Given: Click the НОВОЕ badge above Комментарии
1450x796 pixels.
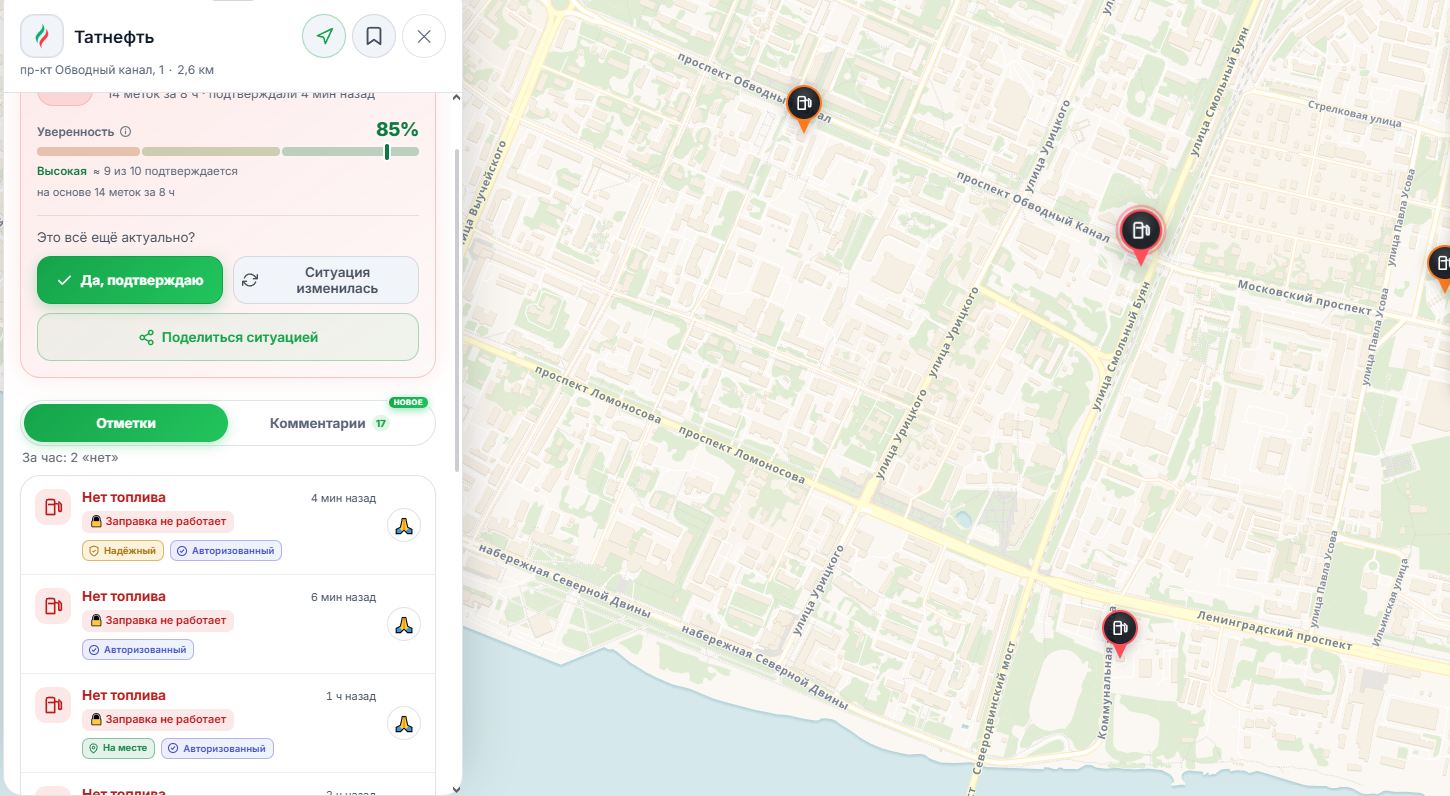Looking at the screenshot, I should pos(408,403).
